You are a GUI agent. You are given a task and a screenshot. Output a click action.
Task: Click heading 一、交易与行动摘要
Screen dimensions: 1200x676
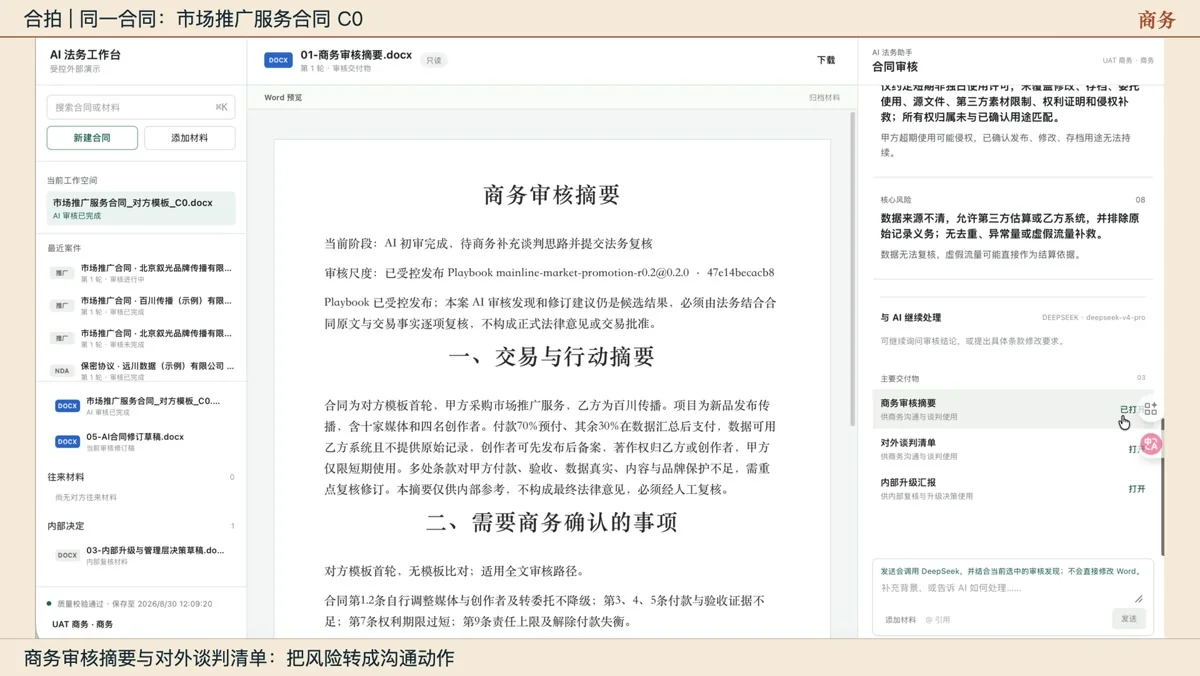(552, 357)
